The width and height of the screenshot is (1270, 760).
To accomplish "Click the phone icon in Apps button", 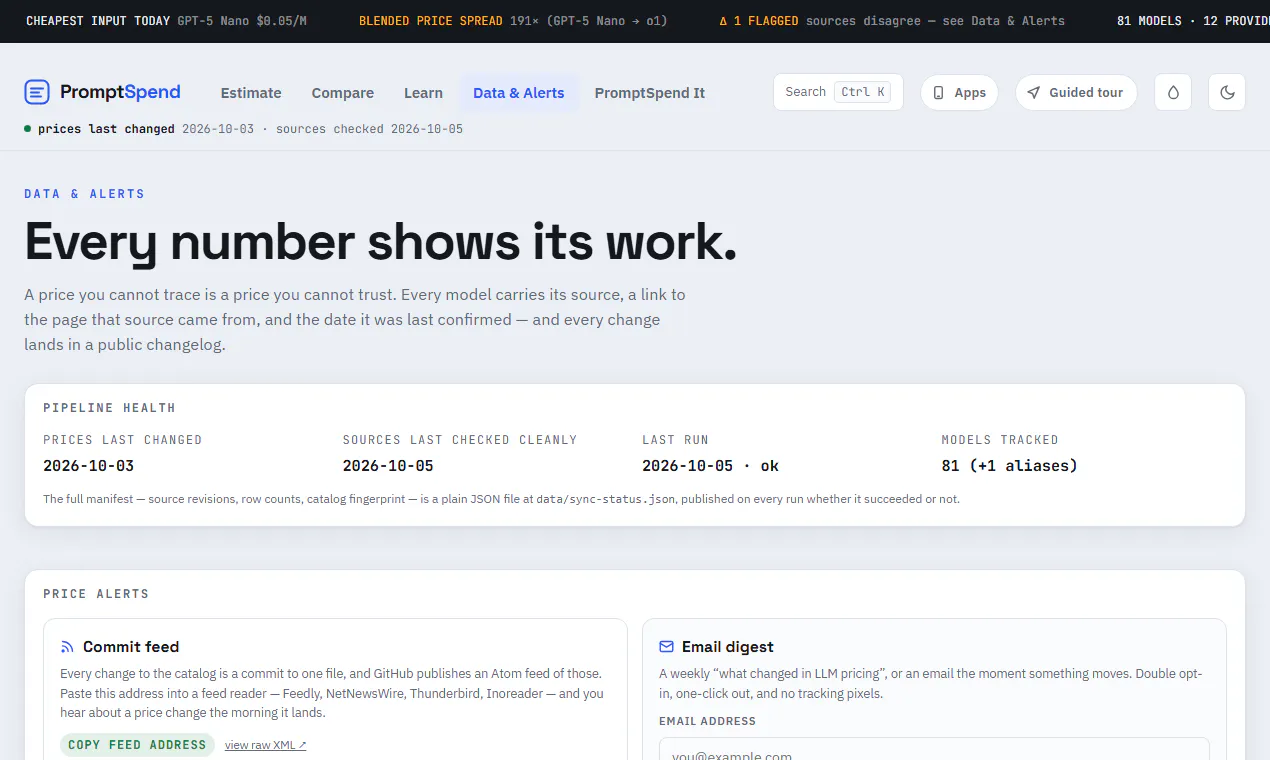I will (x=938, y=93).
